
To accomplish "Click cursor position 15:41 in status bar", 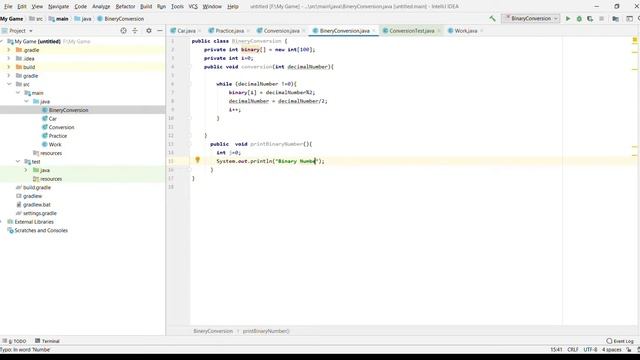I will [x=556, y=350].
